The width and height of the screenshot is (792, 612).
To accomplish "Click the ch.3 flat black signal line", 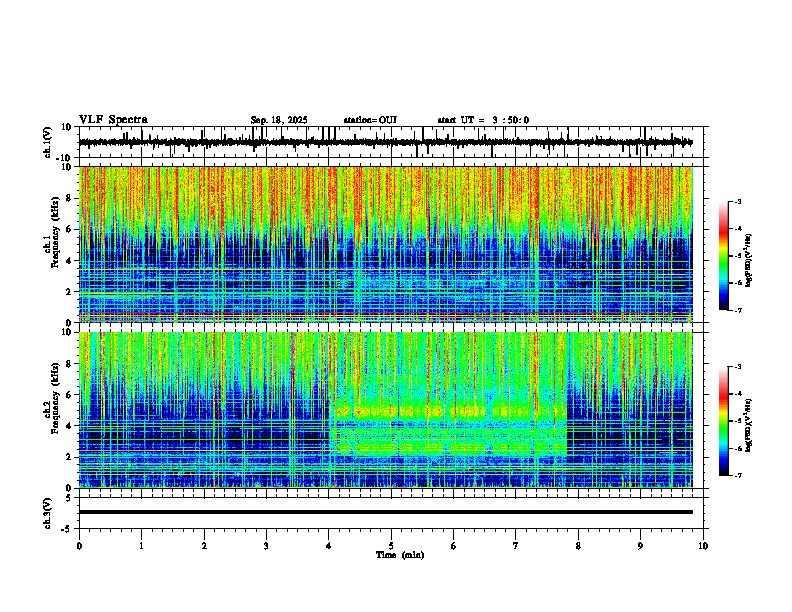I will click(x=386, y=512).
